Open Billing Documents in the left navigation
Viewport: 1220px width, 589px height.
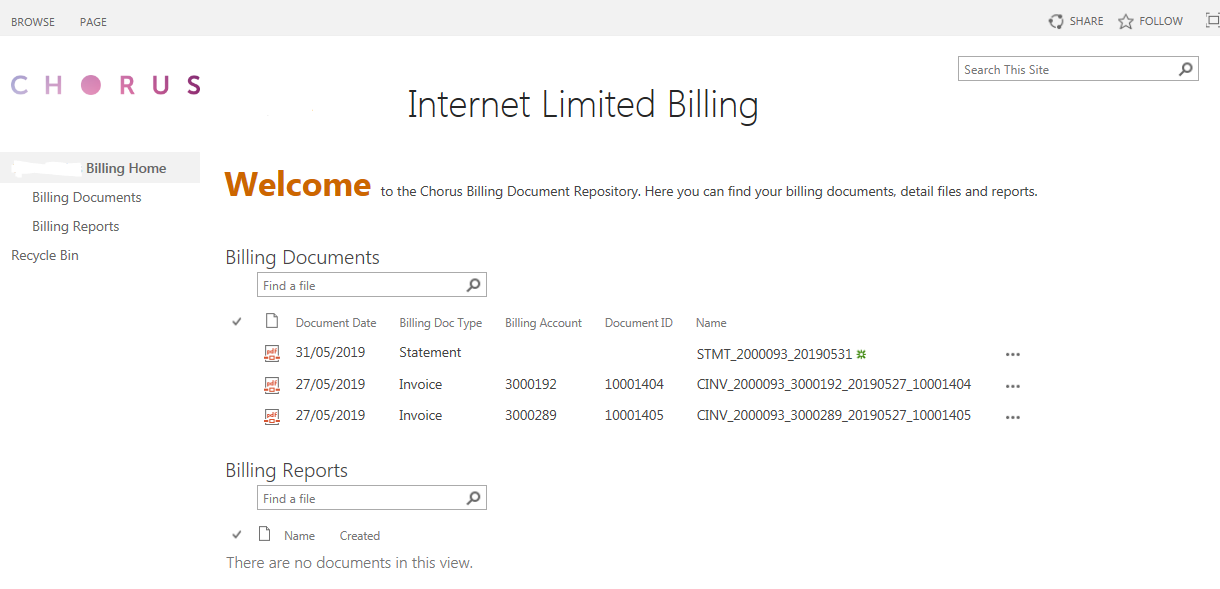(x=87, y=197)
